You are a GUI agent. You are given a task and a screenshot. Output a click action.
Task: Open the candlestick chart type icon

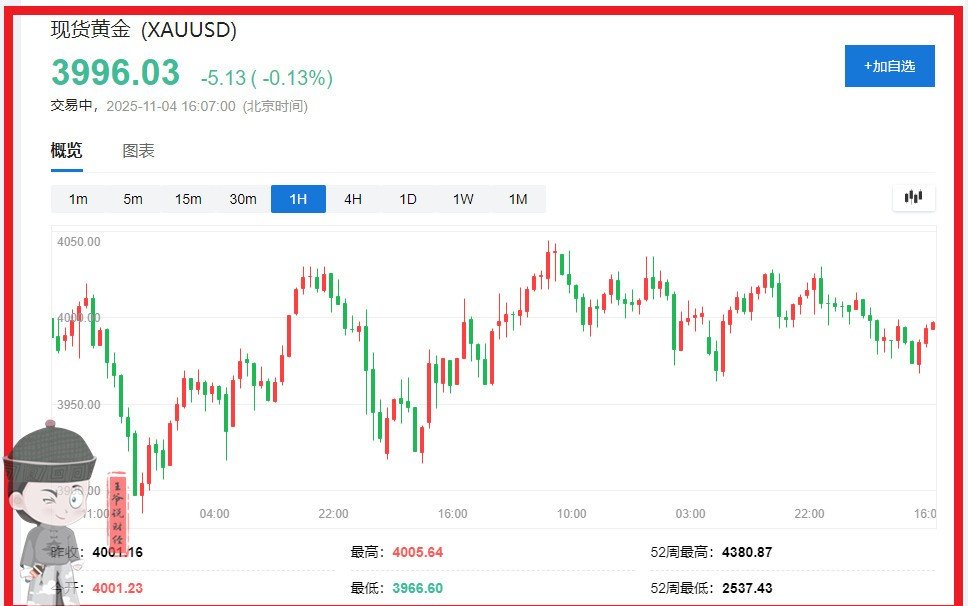click(x=913, y=197)
